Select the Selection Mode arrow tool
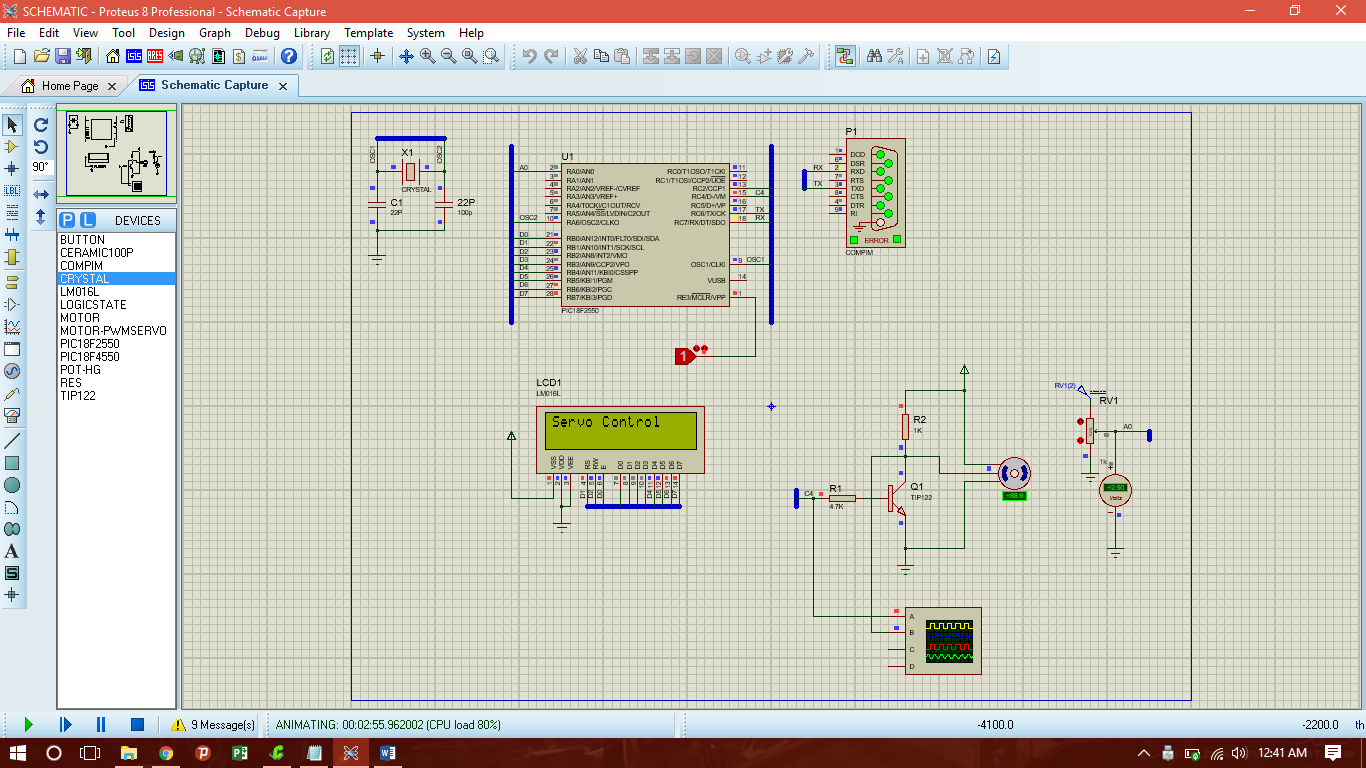This screenshot has height=768, width=1366. coord(12,125)
